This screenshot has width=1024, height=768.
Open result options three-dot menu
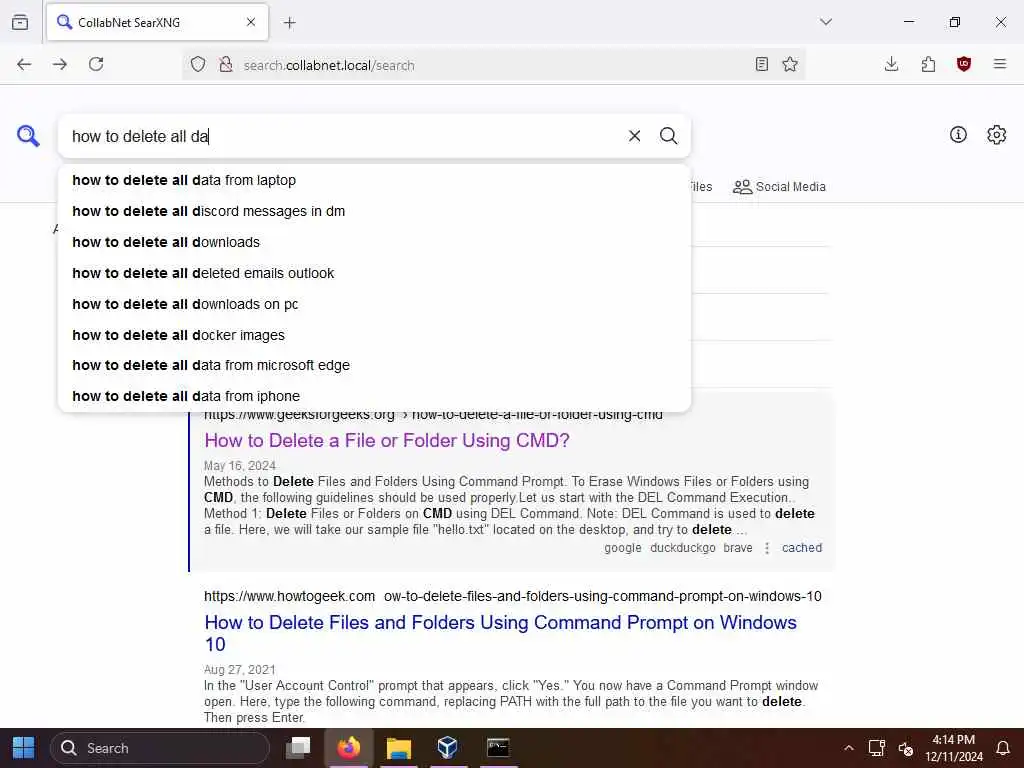[767, 548]
